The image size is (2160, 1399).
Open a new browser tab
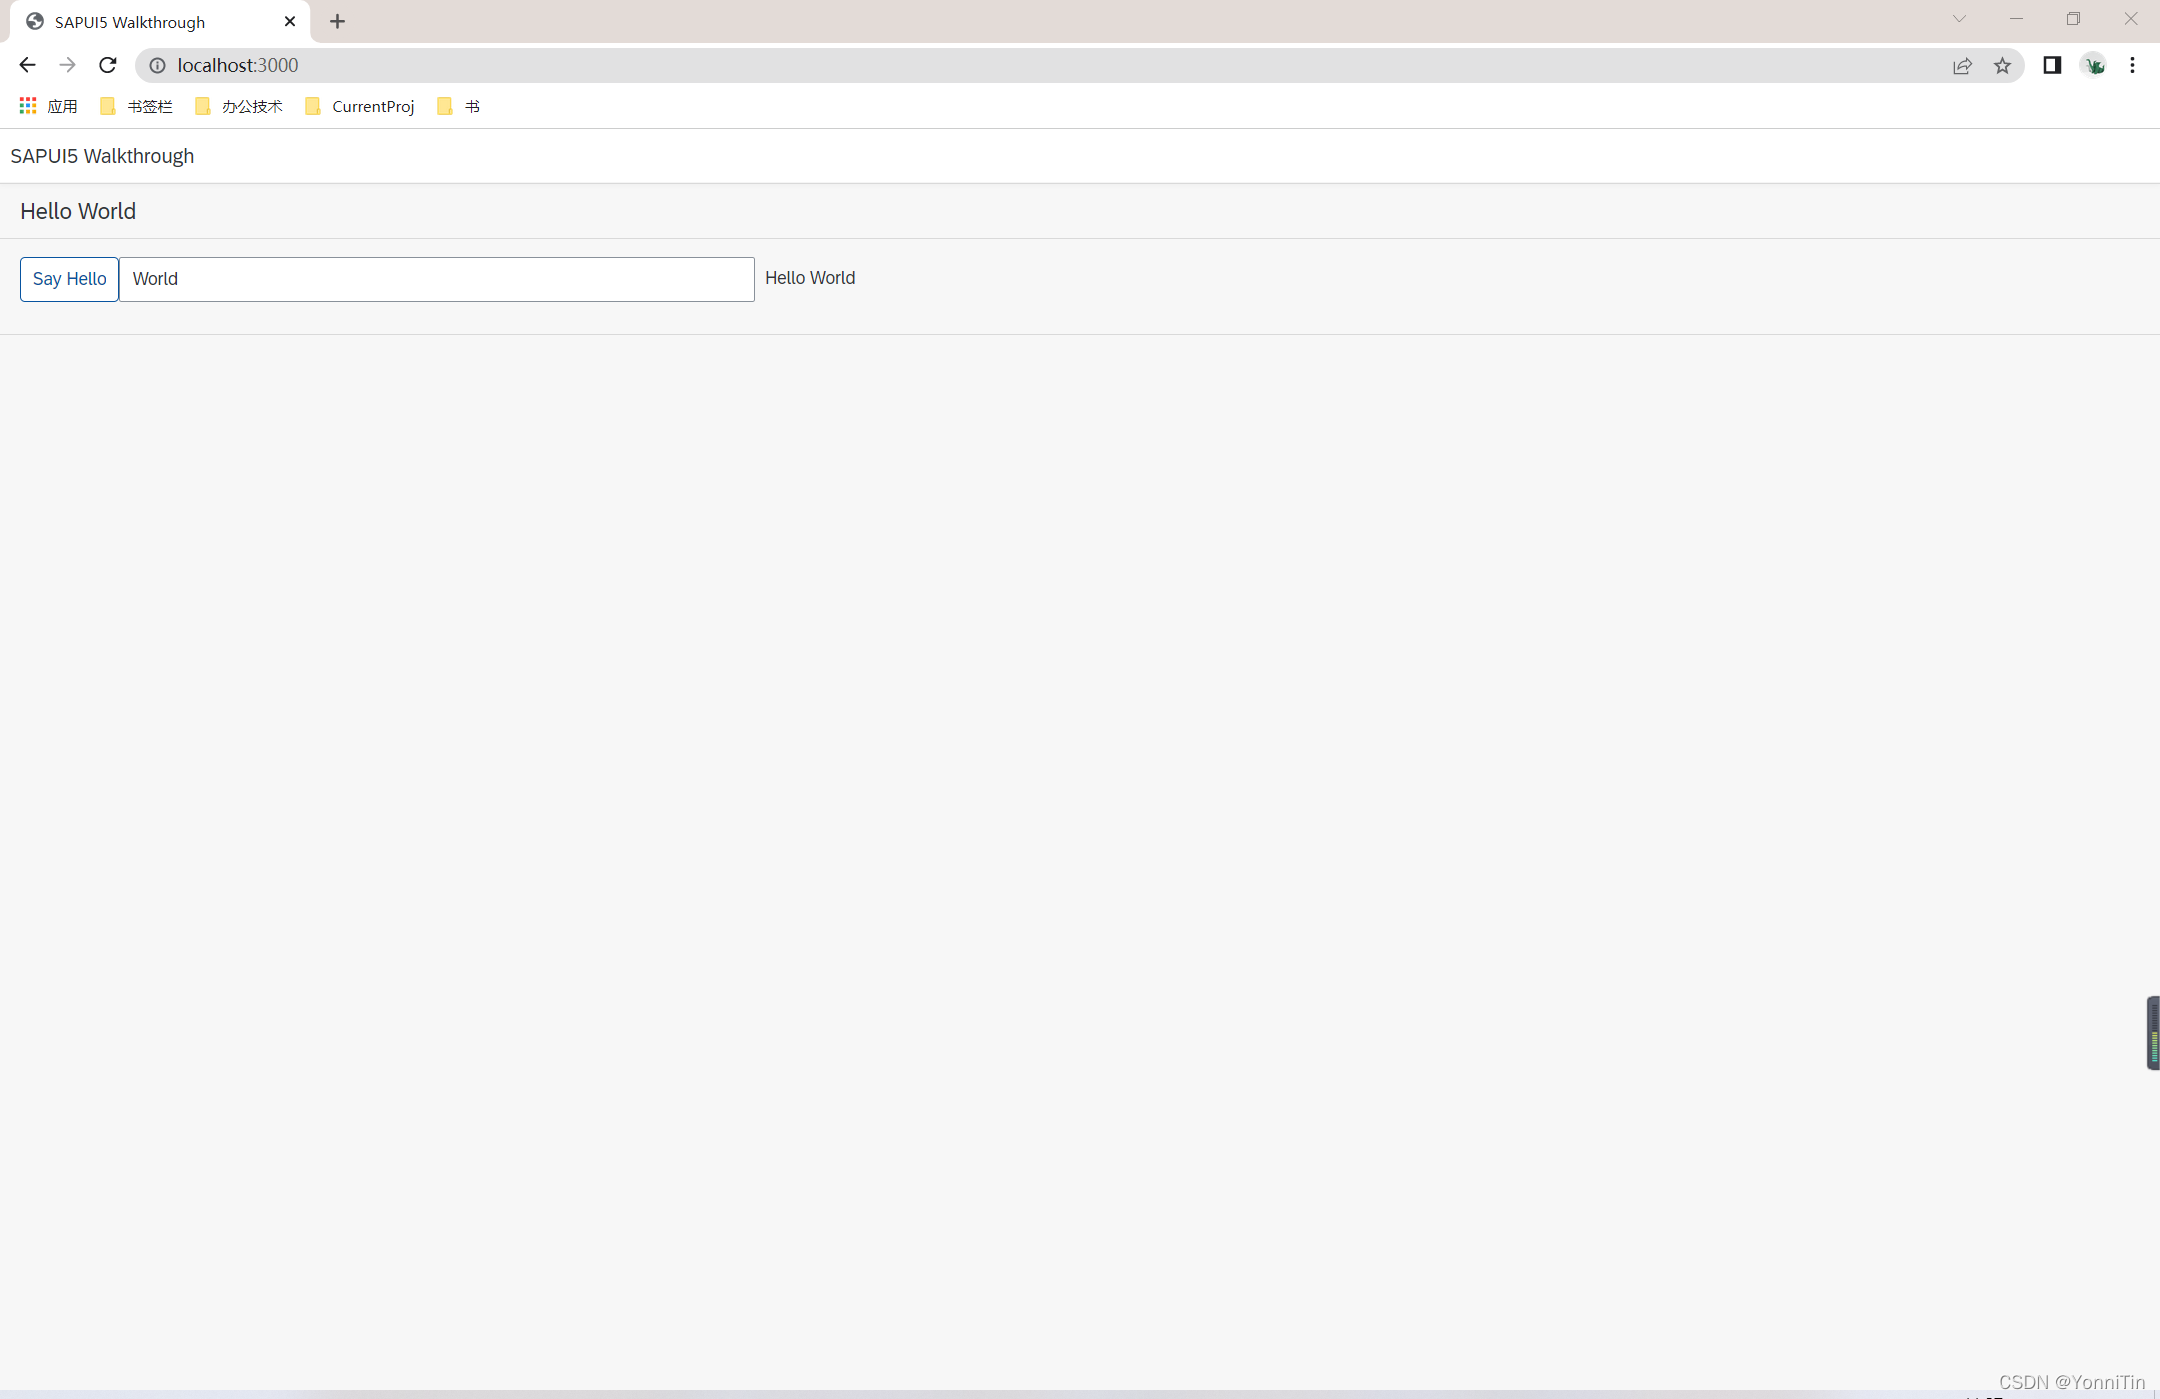[337, 20]
